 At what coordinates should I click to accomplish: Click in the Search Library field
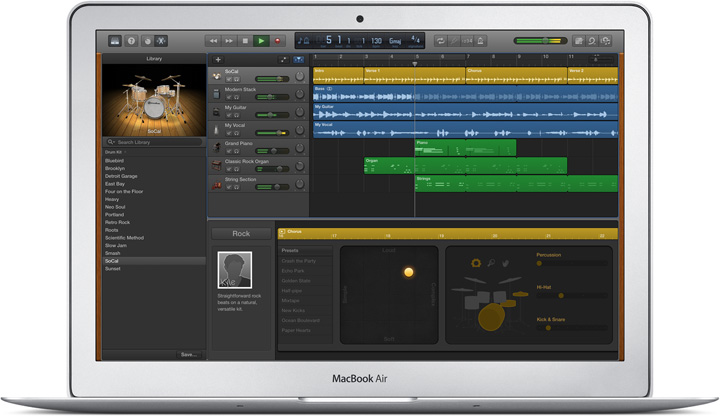click(x=154, y=143)
